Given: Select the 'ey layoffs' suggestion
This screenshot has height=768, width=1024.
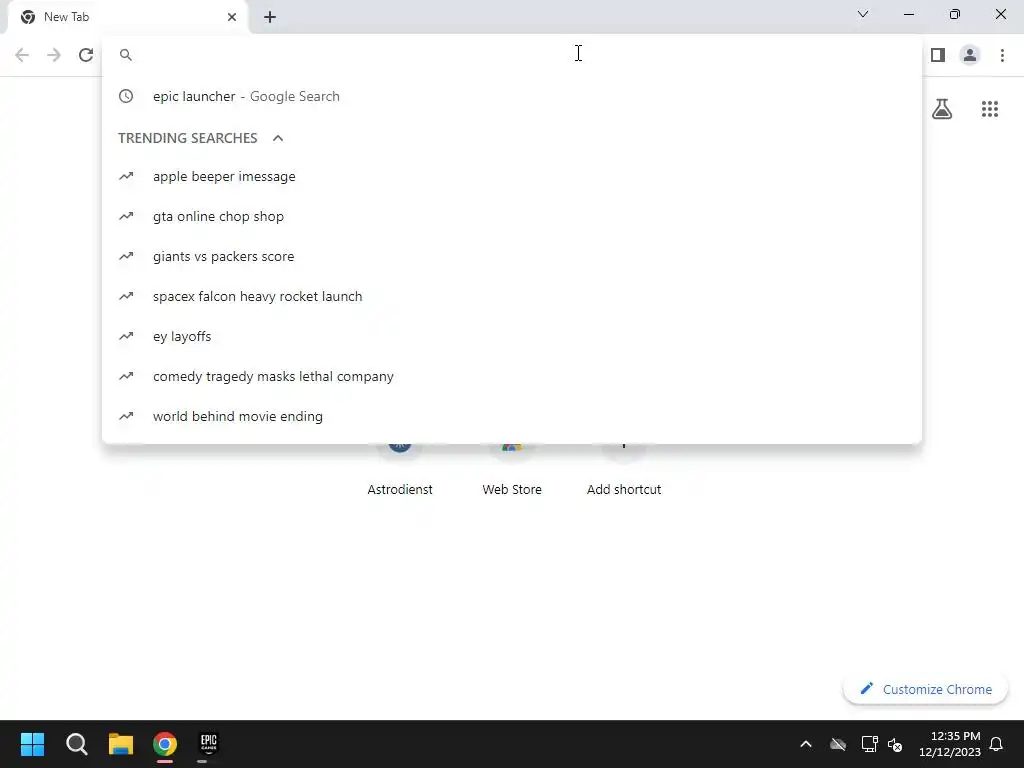Looking at the screenshot, I should coord(512,336).
